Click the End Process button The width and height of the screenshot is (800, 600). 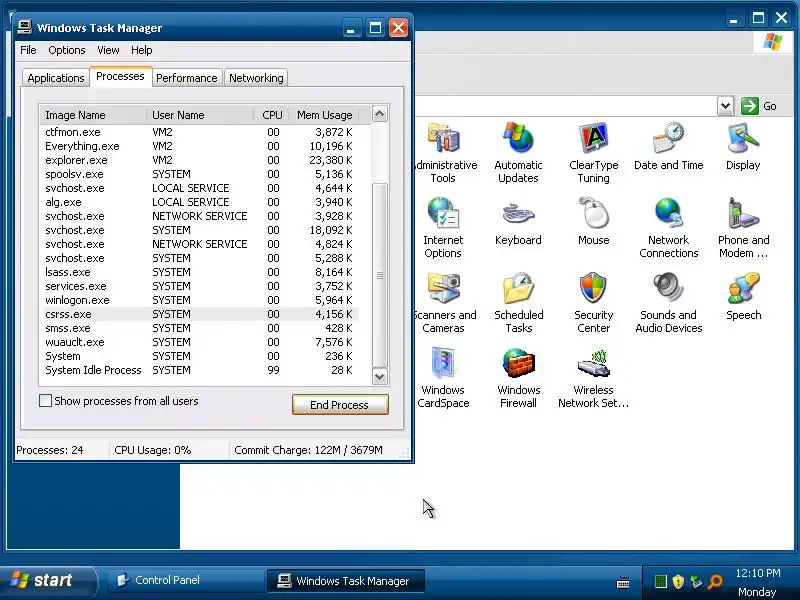tap(340, 405)
